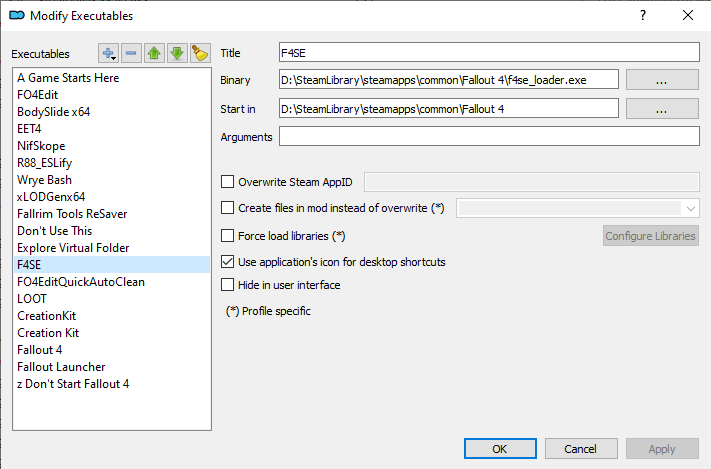
Task: Select NifSkope in the list
Action: [x=112, y=146]
